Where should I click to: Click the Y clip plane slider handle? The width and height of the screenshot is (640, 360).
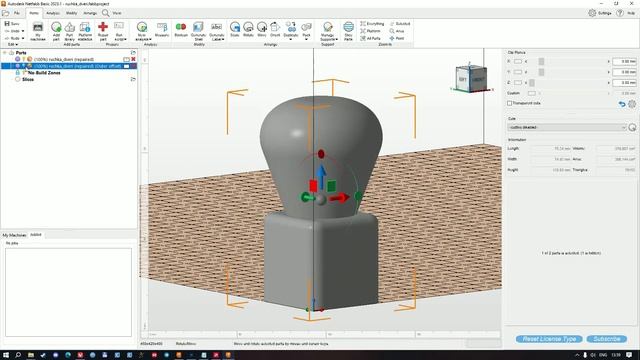(541, 72)
